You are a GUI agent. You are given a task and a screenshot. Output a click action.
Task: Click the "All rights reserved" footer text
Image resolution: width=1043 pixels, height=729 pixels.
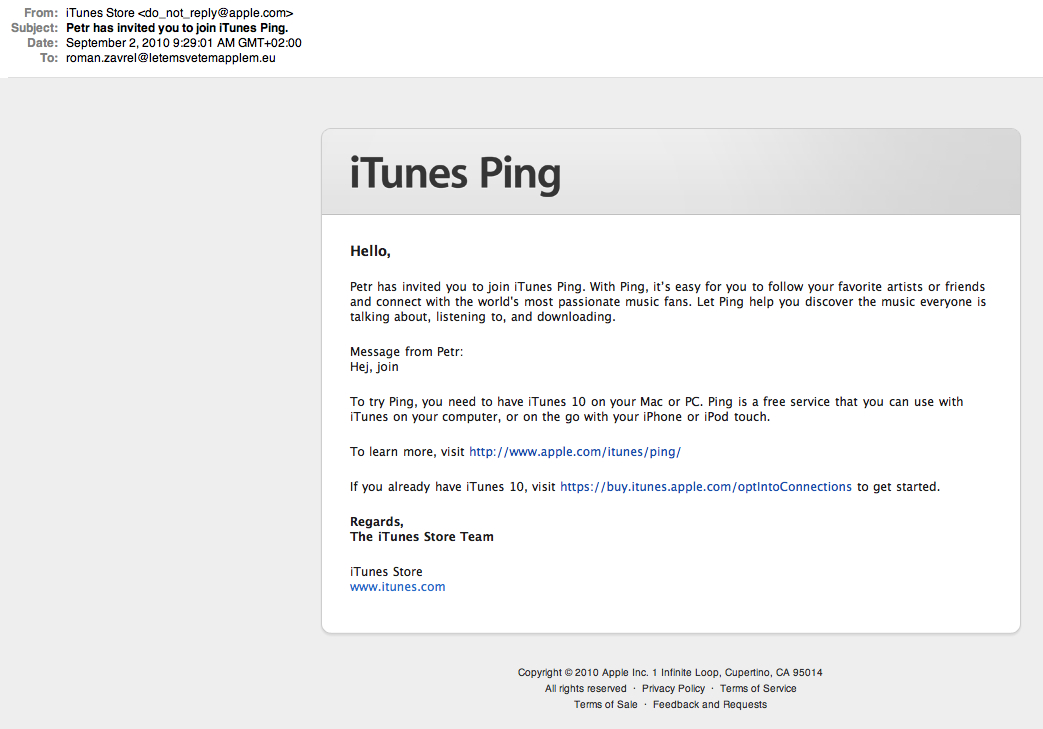coord(586,689)
